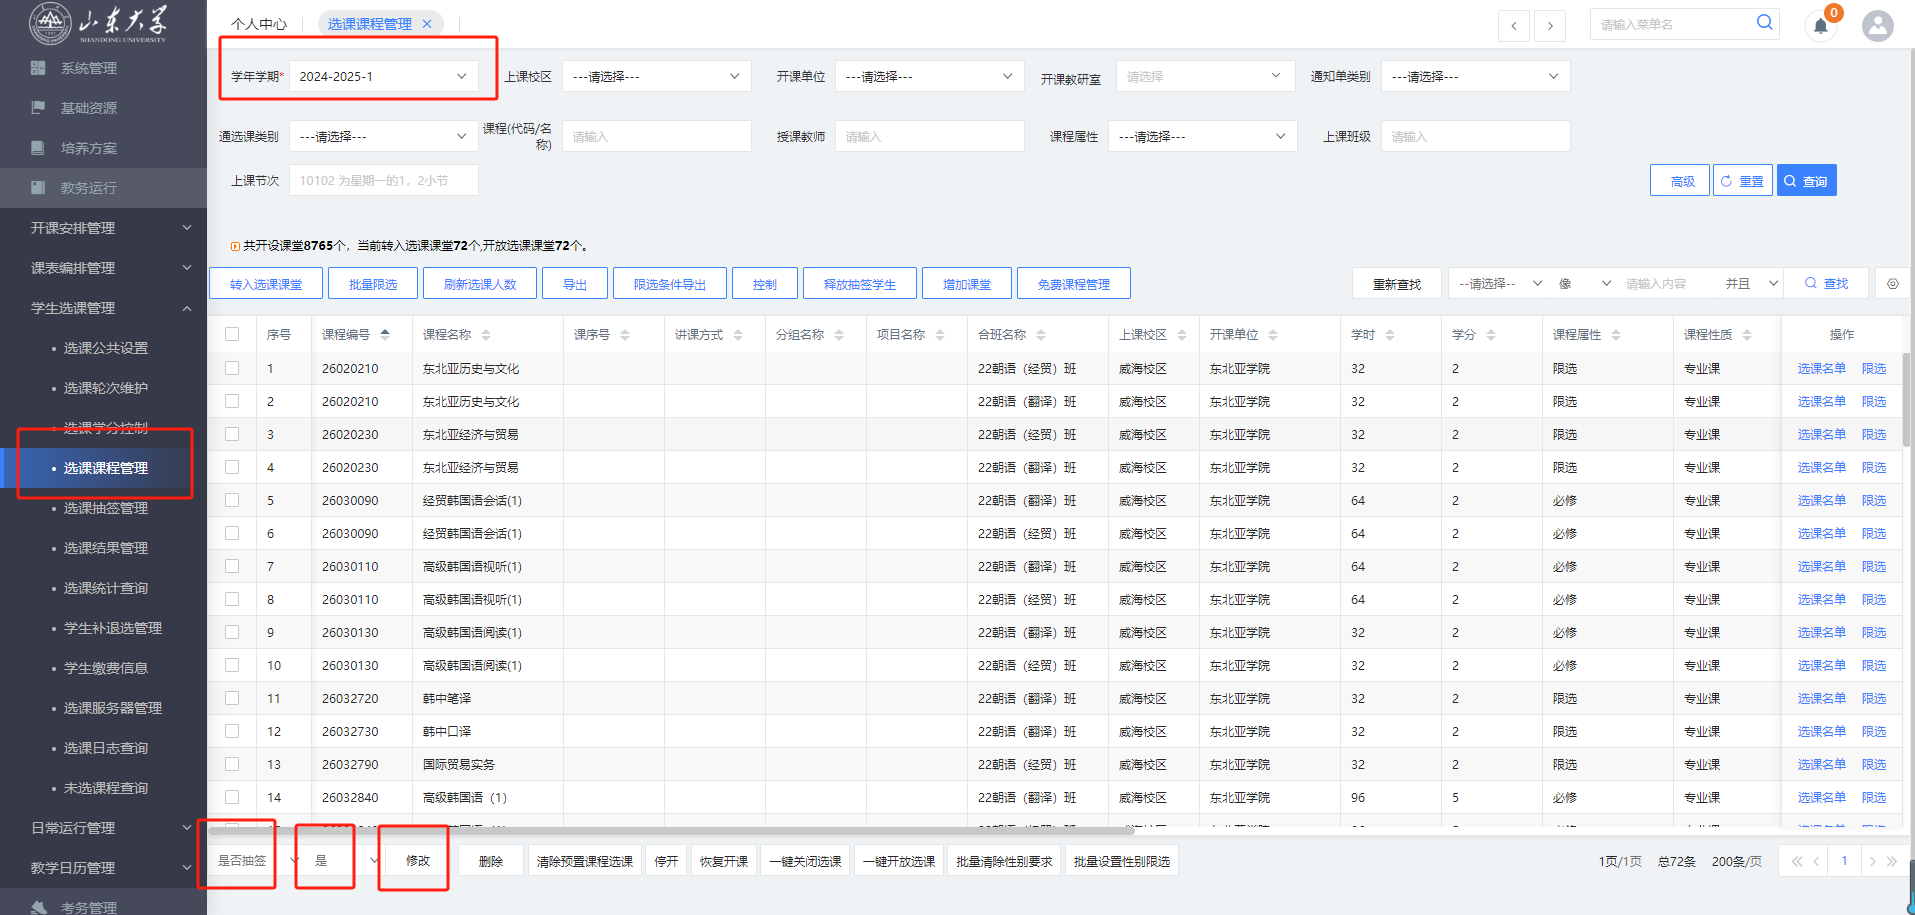The image size is (1915, 915).
Task: Switch to the 个人中心 tab
Action: tap(258, 24)
